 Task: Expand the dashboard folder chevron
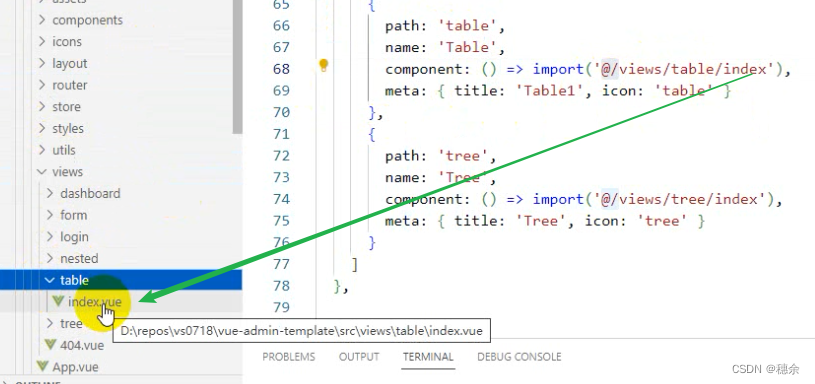tap(50, 193)
